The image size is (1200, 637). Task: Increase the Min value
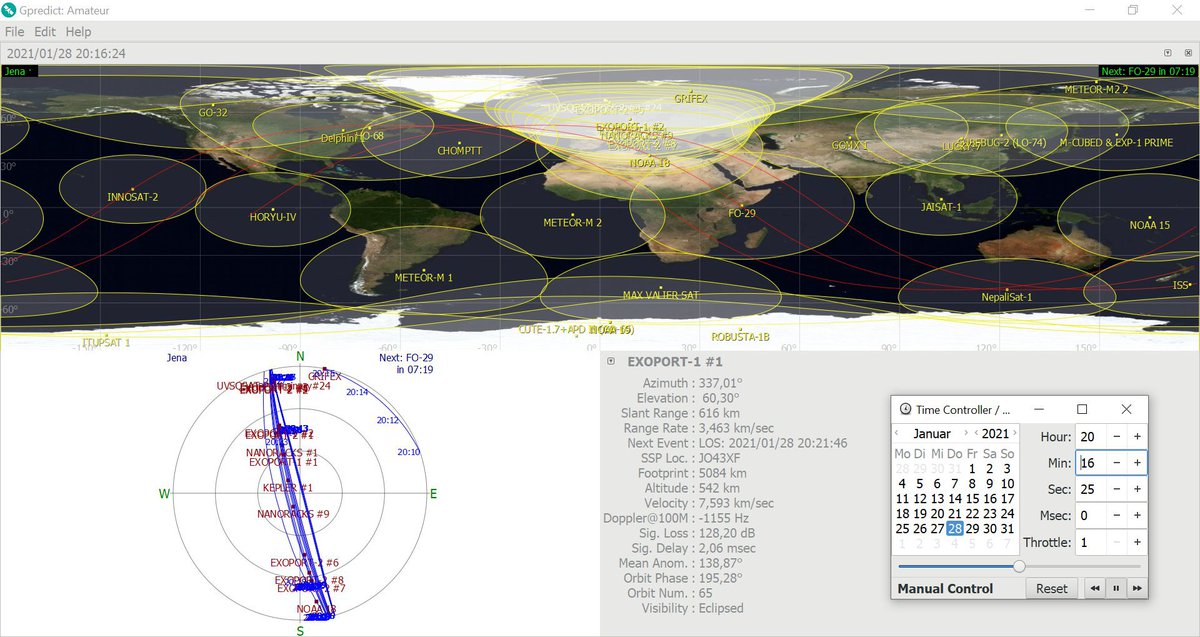point(1136,463)
